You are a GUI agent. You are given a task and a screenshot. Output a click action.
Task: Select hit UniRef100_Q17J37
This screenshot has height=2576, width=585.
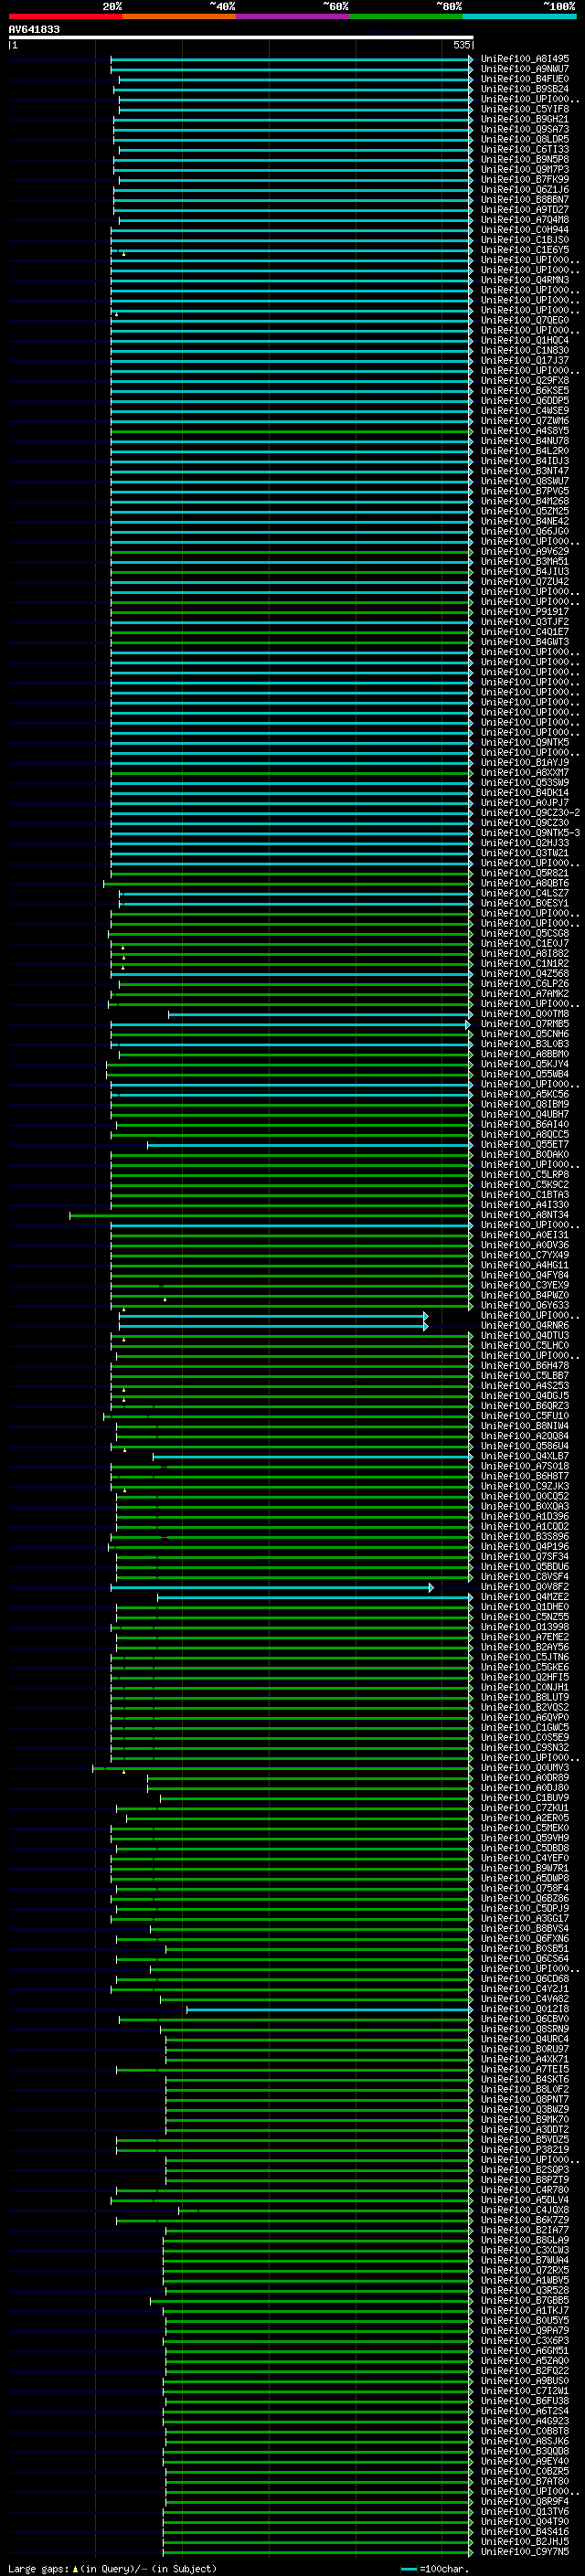pyautogui.click(x=524, y=360)
